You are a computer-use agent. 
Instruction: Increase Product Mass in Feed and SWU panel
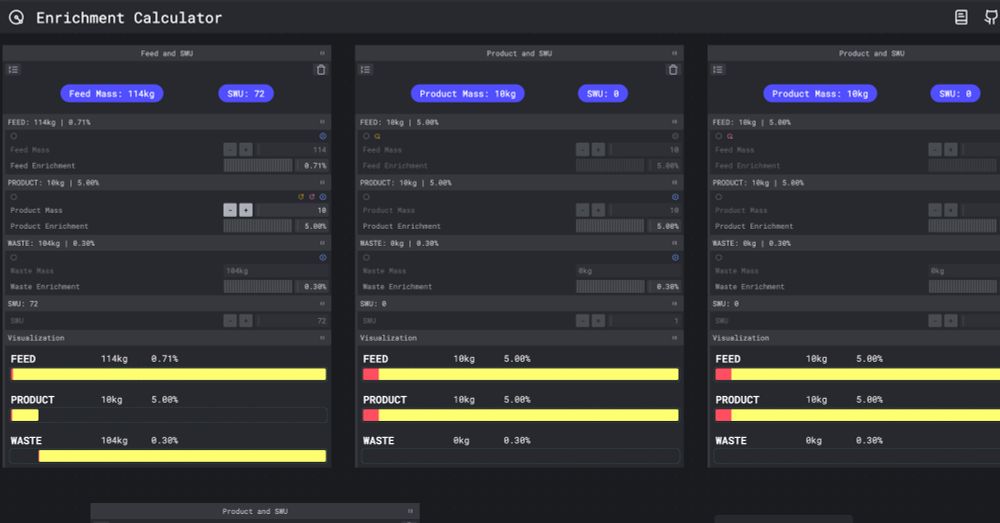pyautogui.click(x=246, y=210)
